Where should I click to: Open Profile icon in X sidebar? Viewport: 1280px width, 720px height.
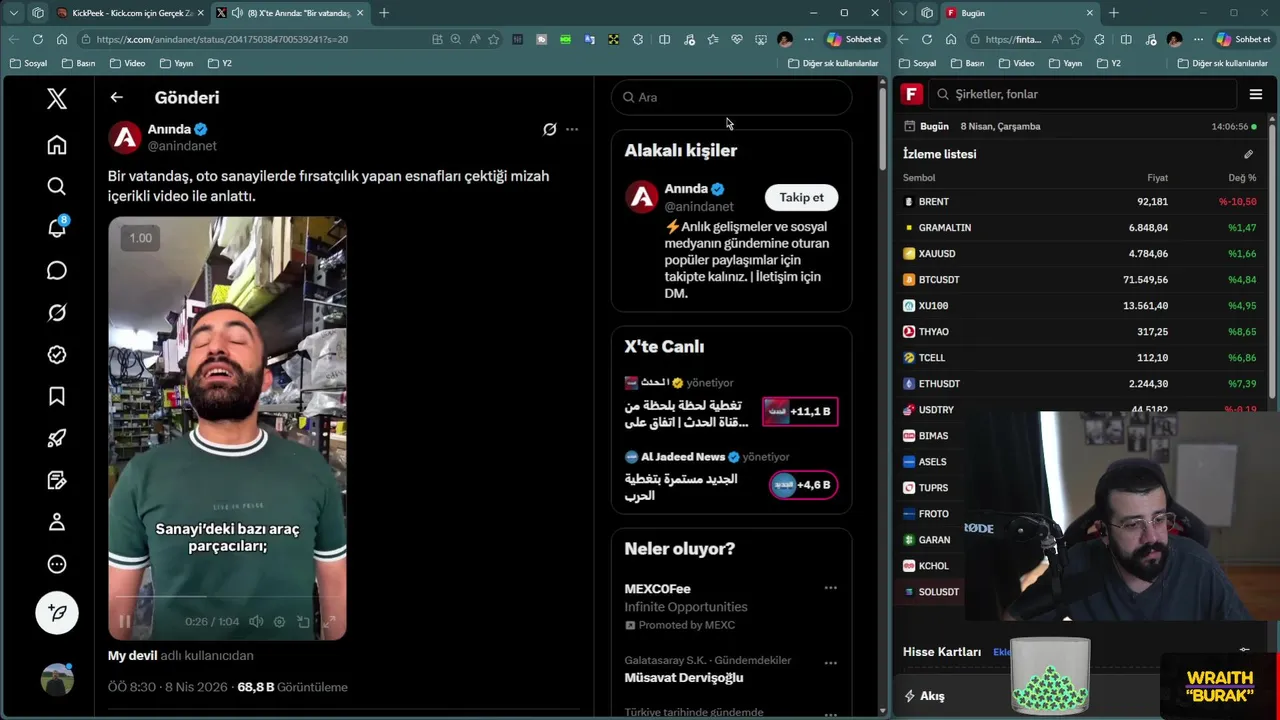[57, 522]
